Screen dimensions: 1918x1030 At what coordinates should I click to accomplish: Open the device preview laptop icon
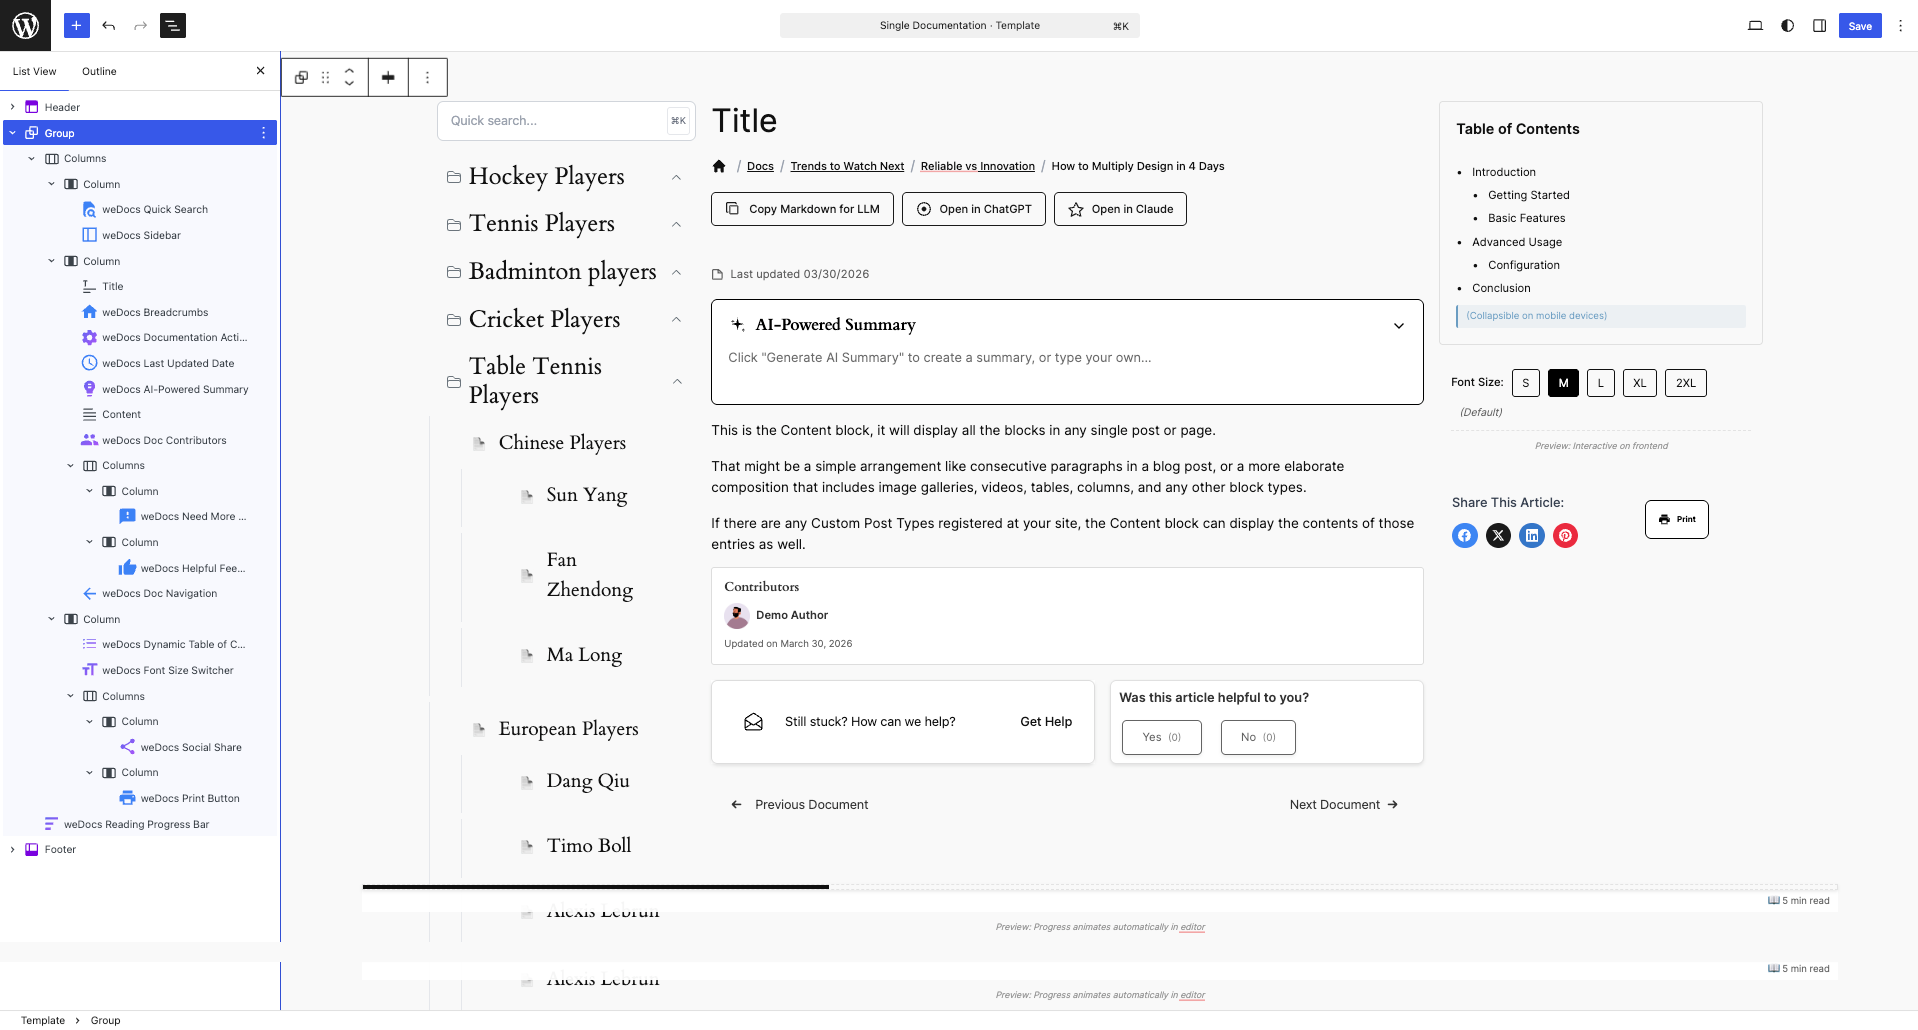[x=1755, y=25]
